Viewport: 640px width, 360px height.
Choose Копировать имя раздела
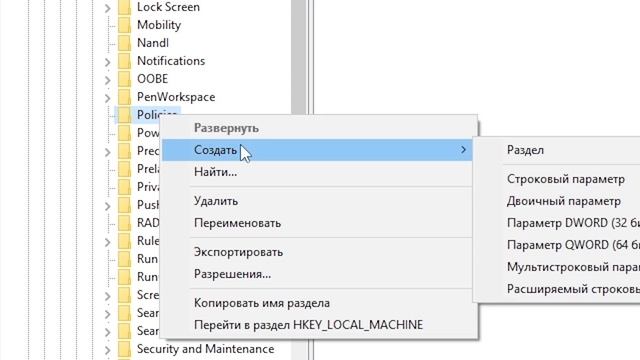pyautogui.click(x=317, y=303)
